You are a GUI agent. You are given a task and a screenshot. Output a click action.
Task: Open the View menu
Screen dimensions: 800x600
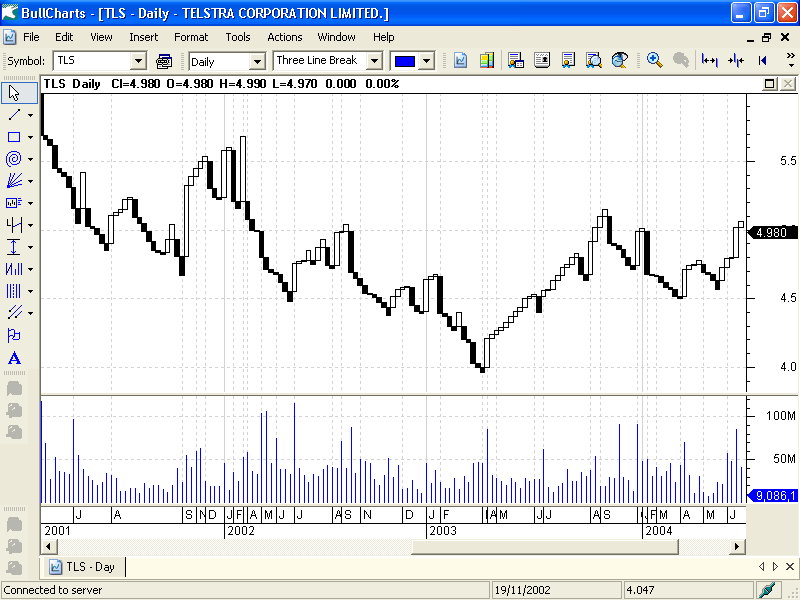click(x=101, y=37)
